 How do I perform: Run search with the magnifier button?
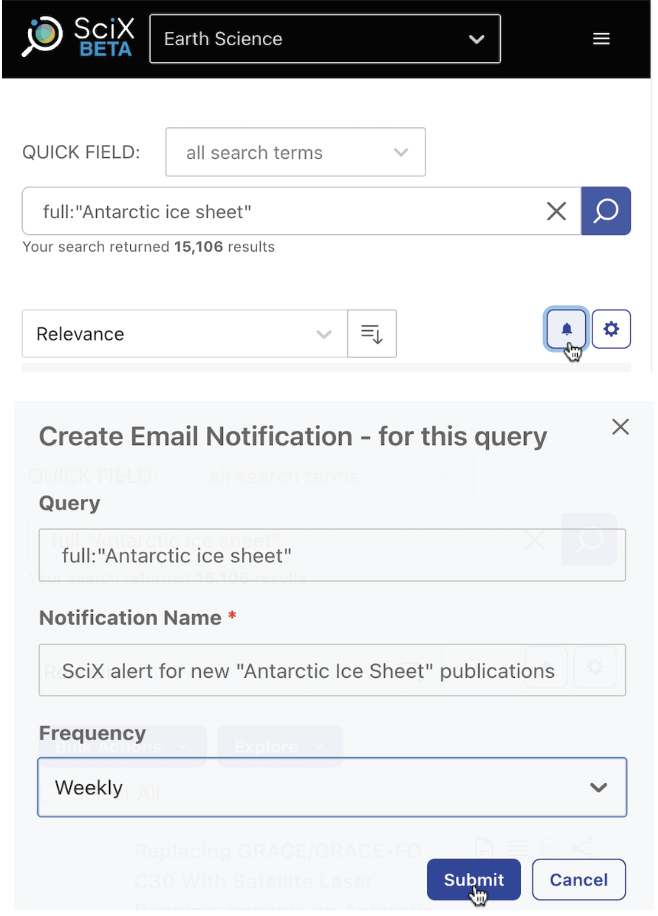[x=606, y=211]
